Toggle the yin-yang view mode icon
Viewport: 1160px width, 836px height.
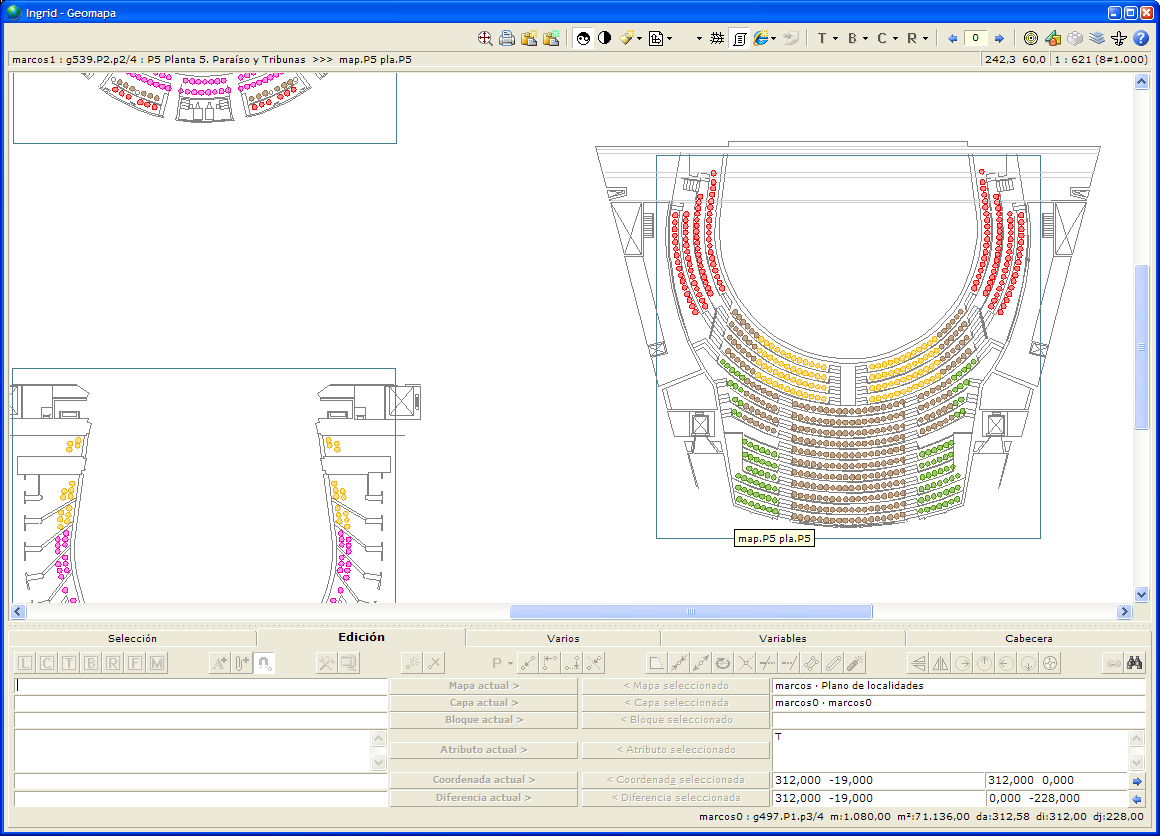[x=583, y=38]
